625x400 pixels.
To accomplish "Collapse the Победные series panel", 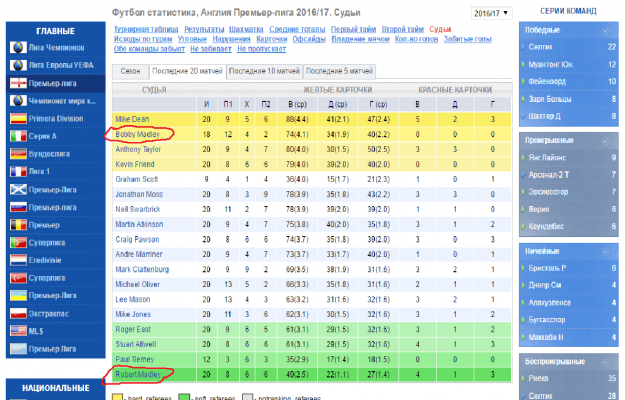I will [x=605, y=31].
